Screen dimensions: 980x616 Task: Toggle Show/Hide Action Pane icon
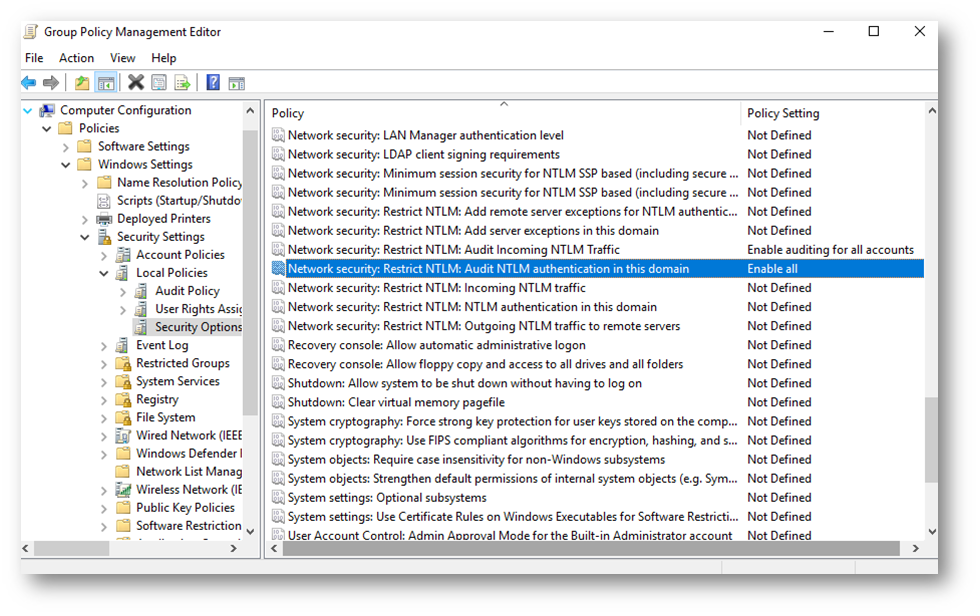237,83
